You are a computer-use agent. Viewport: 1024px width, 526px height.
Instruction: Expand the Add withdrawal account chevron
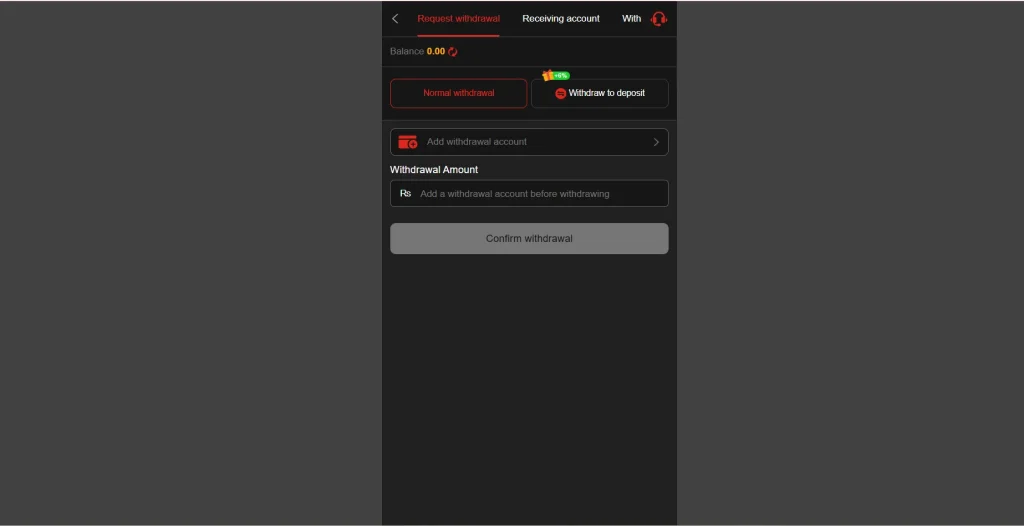pyautogui.click(x=656, y=142)
